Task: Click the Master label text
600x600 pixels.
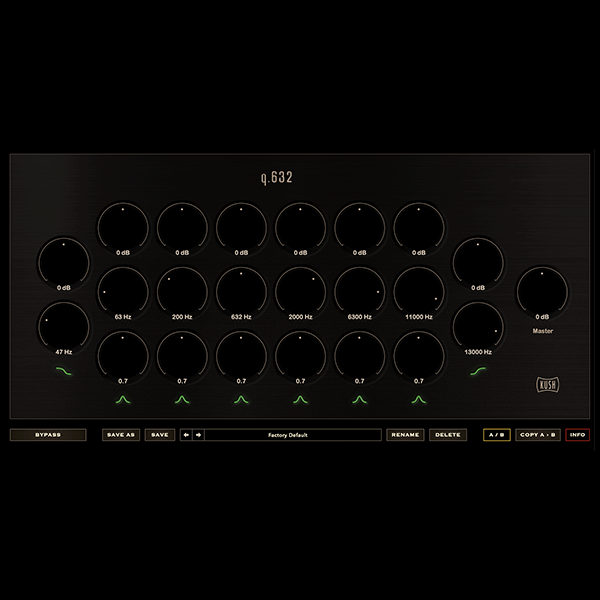Action: click(543, 331)
